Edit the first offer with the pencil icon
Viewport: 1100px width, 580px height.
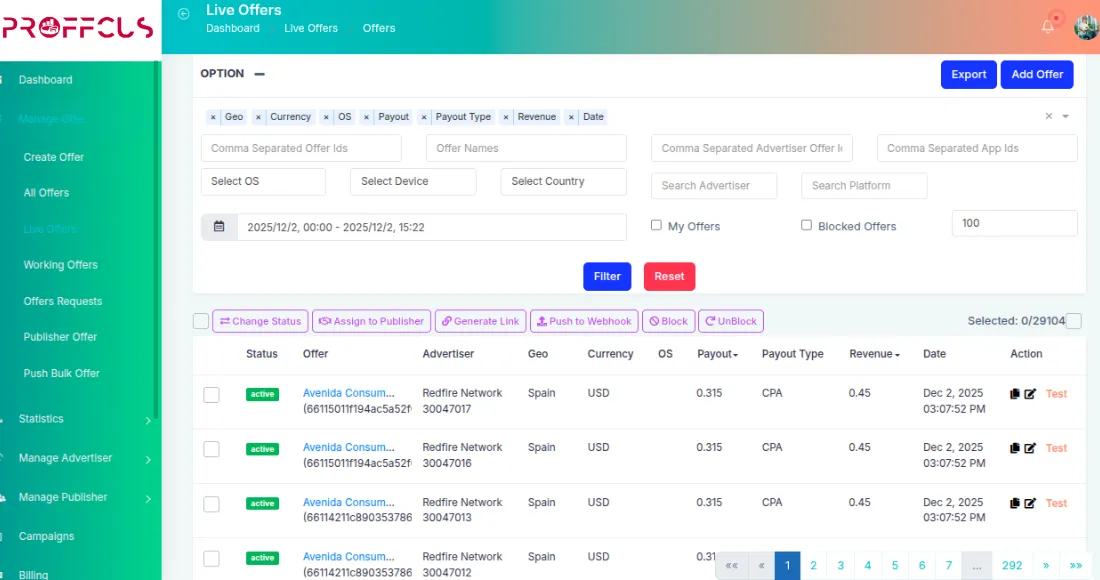(x=1031, y=393)
